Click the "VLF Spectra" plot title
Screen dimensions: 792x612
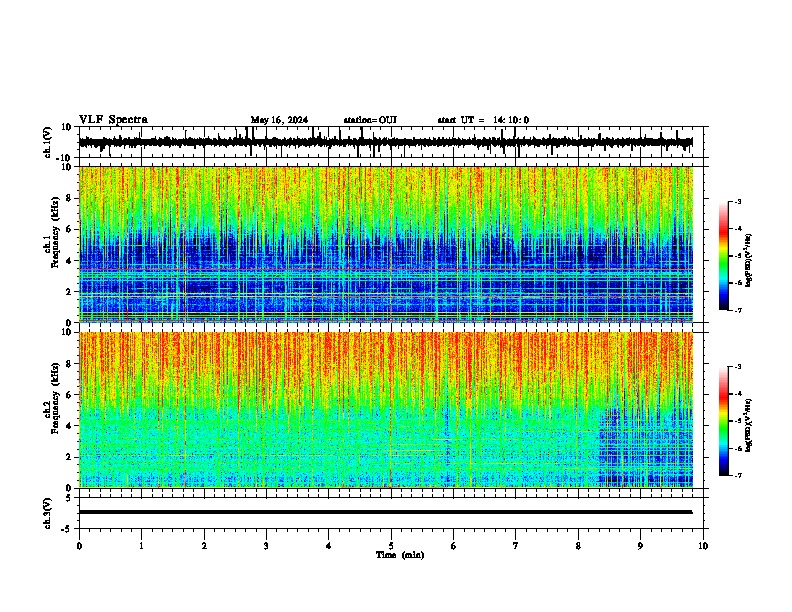point(113,120)
